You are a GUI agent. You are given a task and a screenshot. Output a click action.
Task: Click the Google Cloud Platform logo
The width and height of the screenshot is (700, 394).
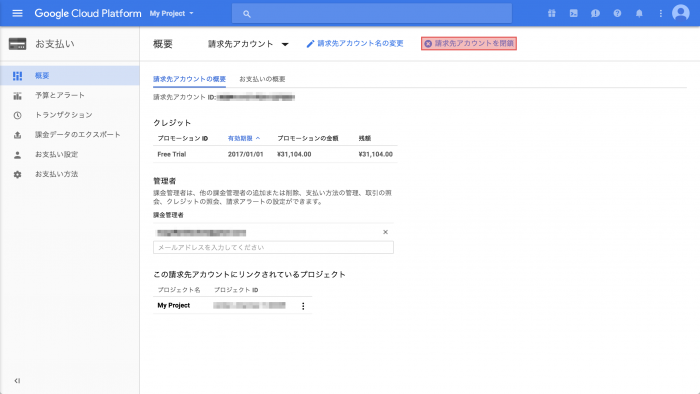(x=88, y=13)
